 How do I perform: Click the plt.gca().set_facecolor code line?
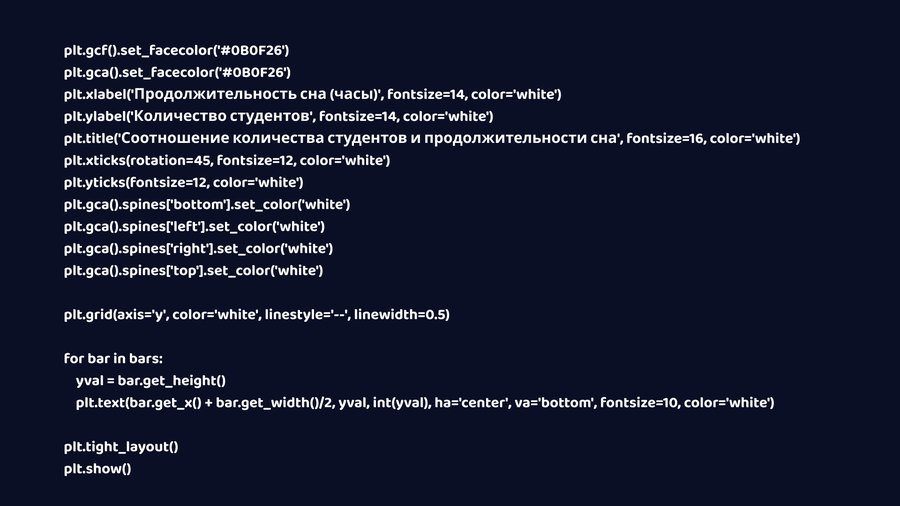tap(176, 72)
